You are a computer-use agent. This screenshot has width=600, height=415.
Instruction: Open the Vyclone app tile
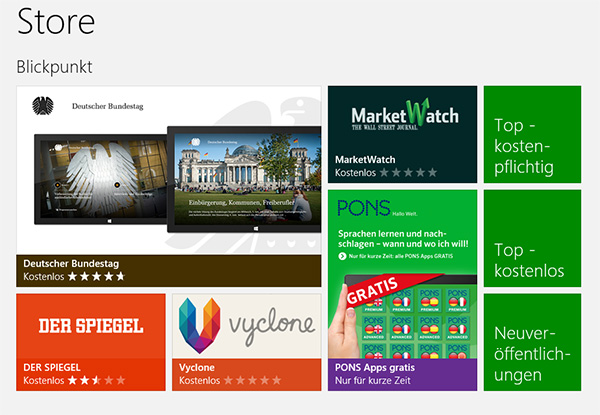pyautogui.click(x=247, y=342)
